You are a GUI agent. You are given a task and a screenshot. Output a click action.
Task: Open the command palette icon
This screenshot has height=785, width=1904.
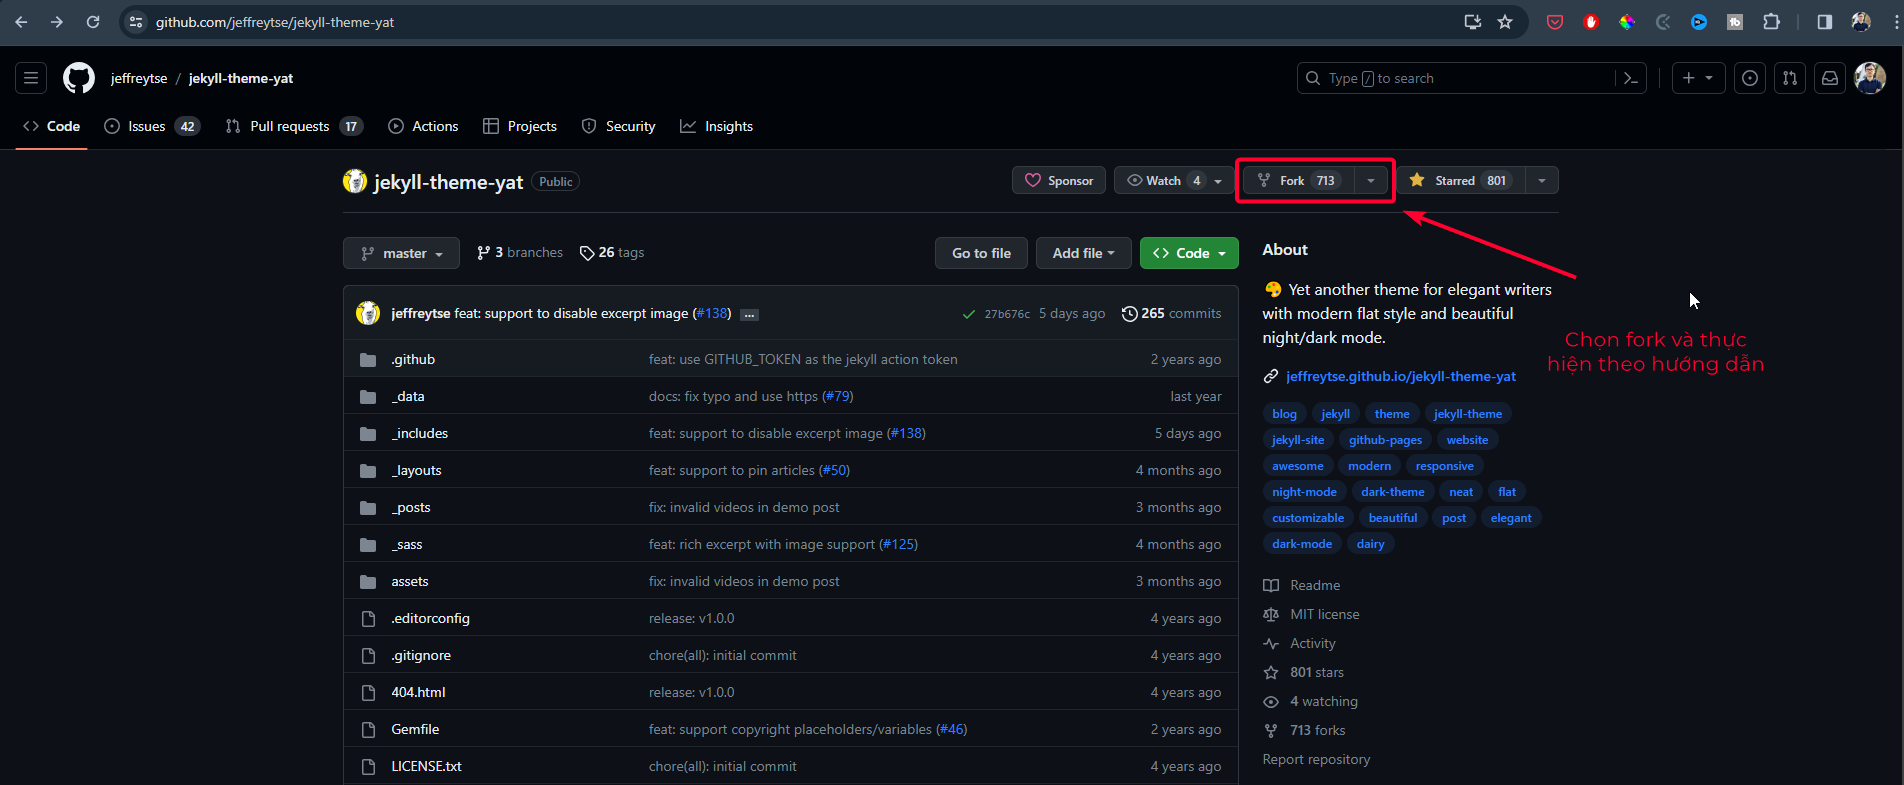(1630, 78)
